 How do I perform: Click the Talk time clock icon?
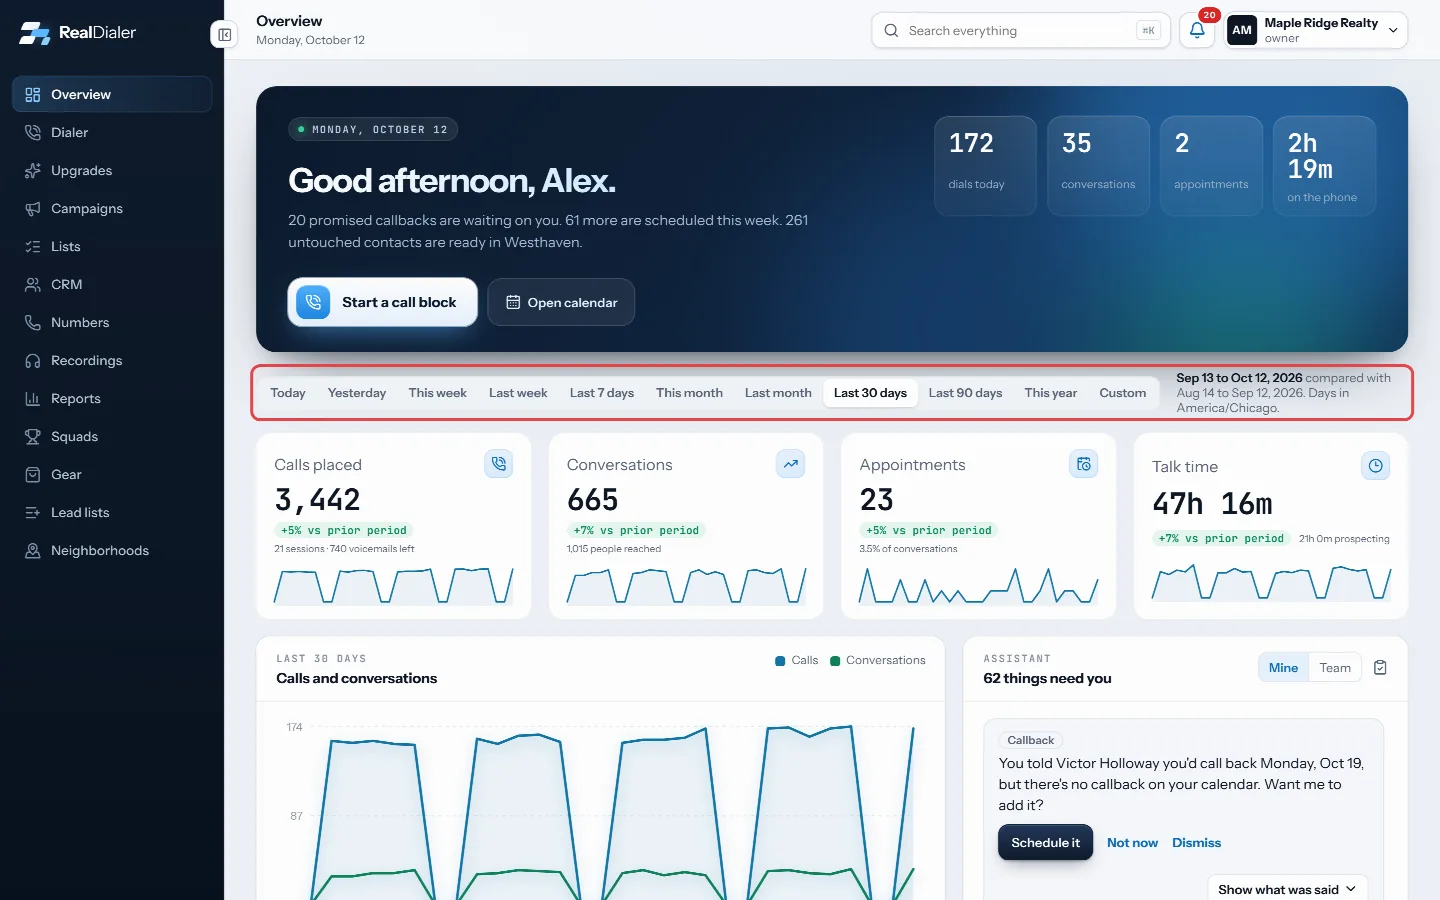(x=1376, y=466)
